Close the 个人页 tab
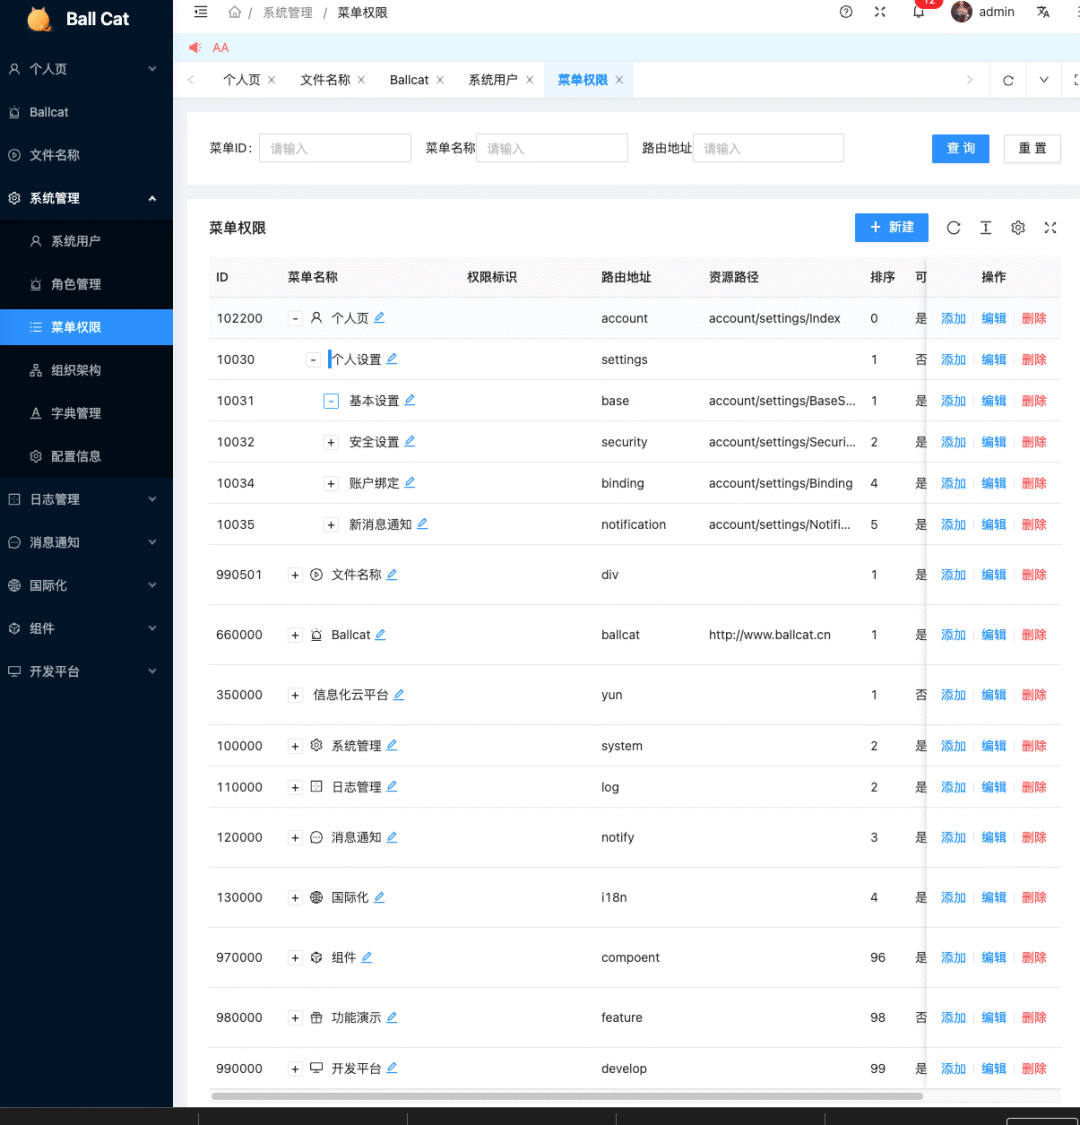Image resolution: width=1080 pixels, height=1125 pixels. tap(272, 80)
